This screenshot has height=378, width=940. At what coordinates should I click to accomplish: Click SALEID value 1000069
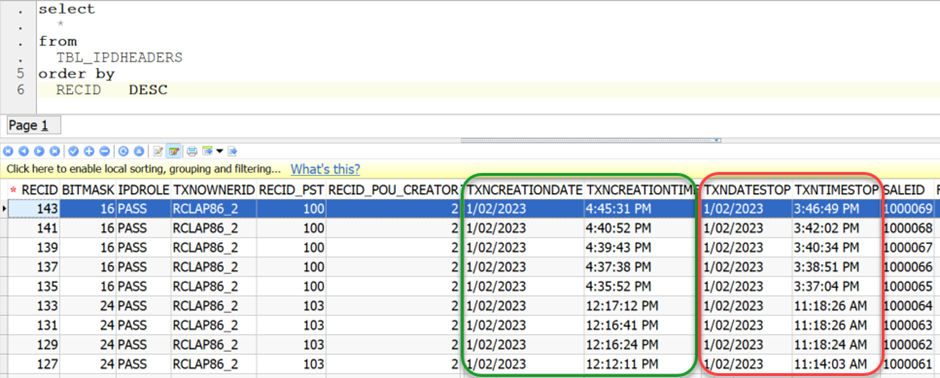point(908,208)
